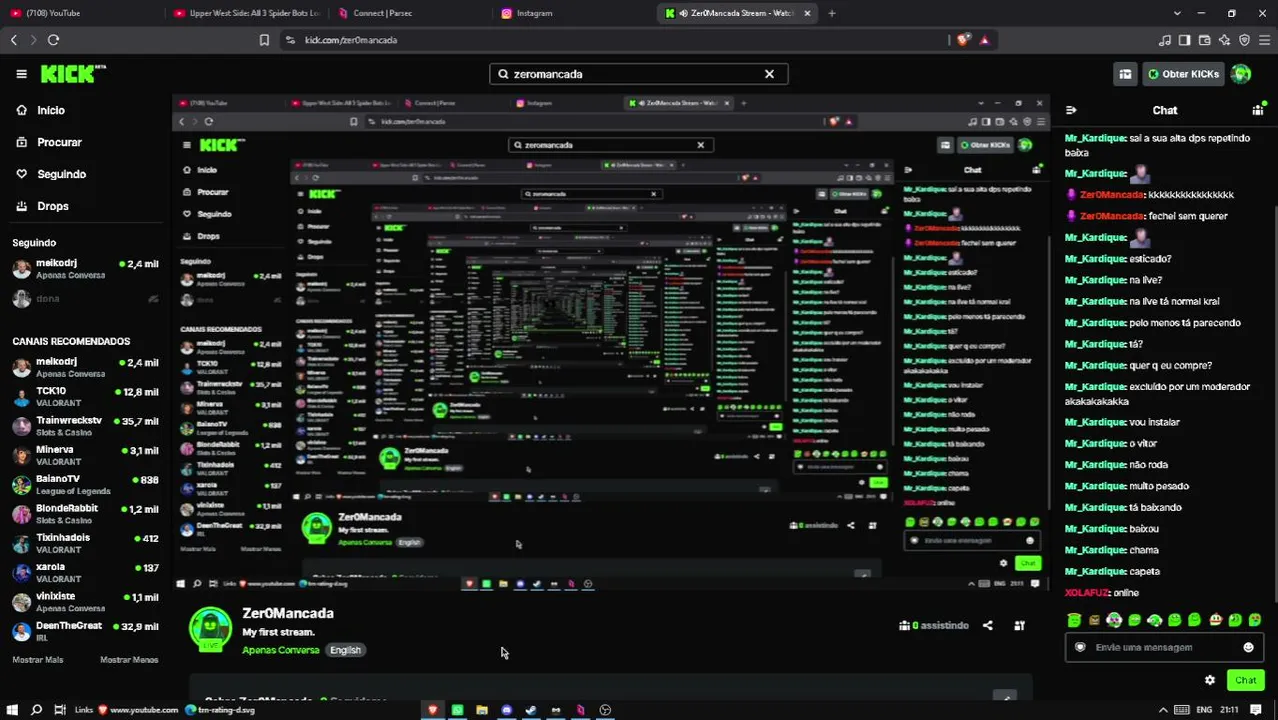Bookmark this page icon
The width and height of the screenshot is (1278, 720).
point(264,40)
